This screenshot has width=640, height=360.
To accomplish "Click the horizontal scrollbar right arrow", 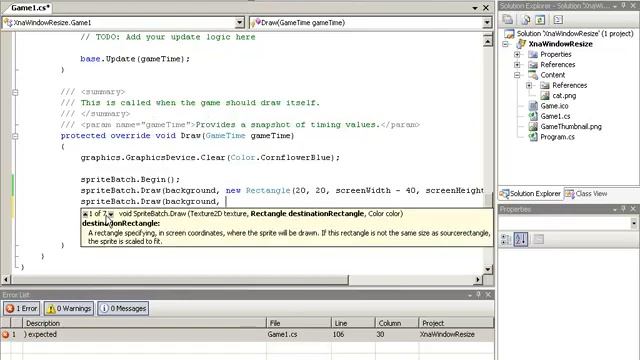I will (x=478, y=280).
